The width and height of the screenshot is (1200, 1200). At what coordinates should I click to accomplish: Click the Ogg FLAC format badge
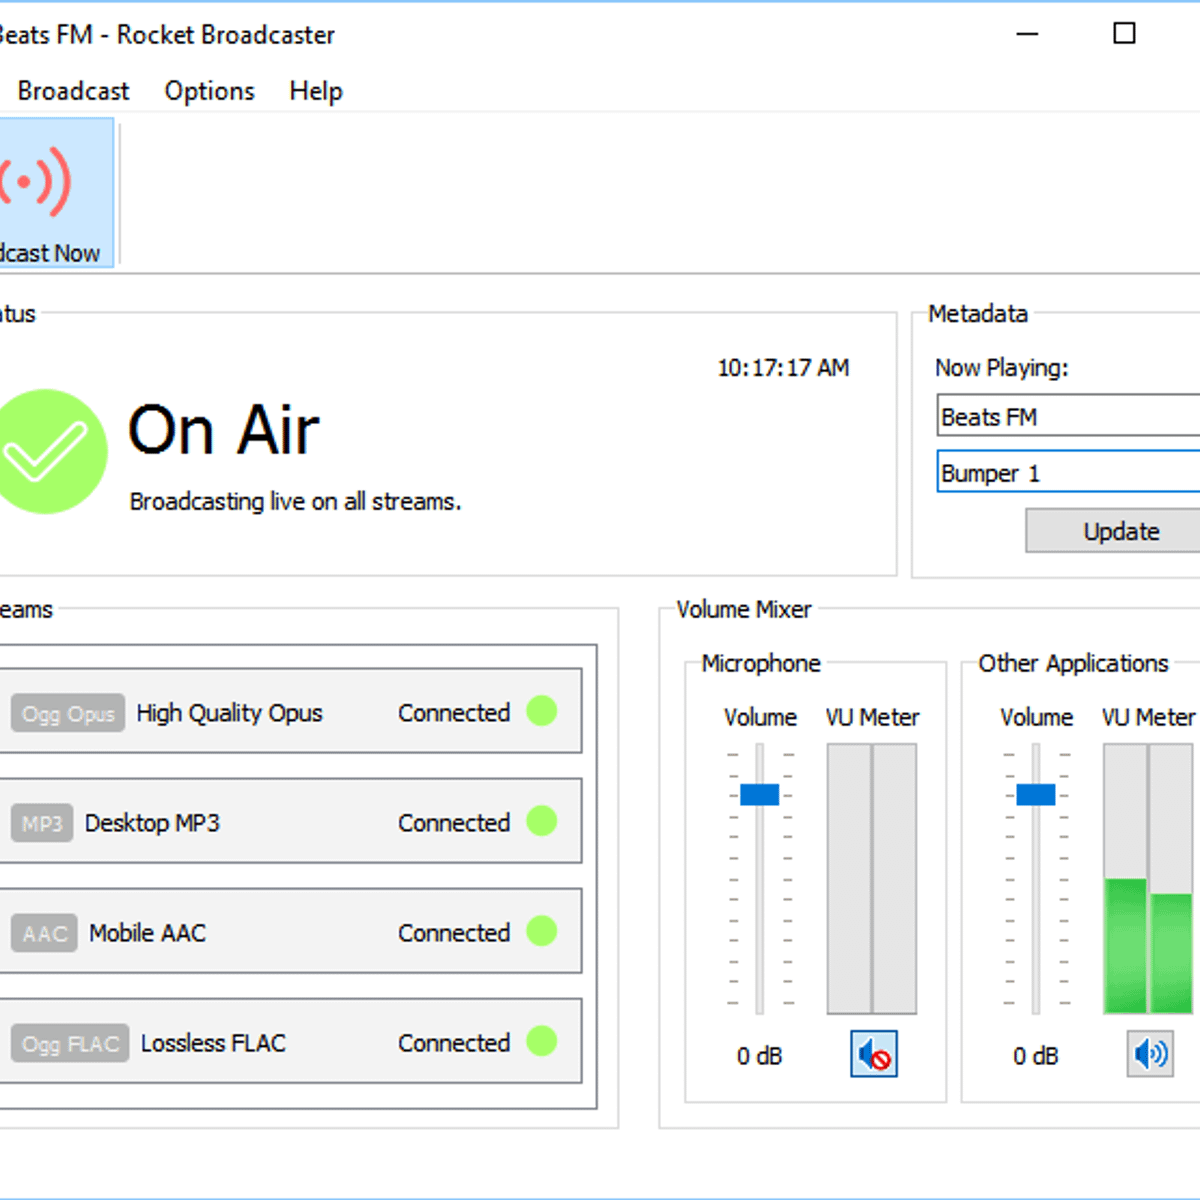tap(70, 1043)
